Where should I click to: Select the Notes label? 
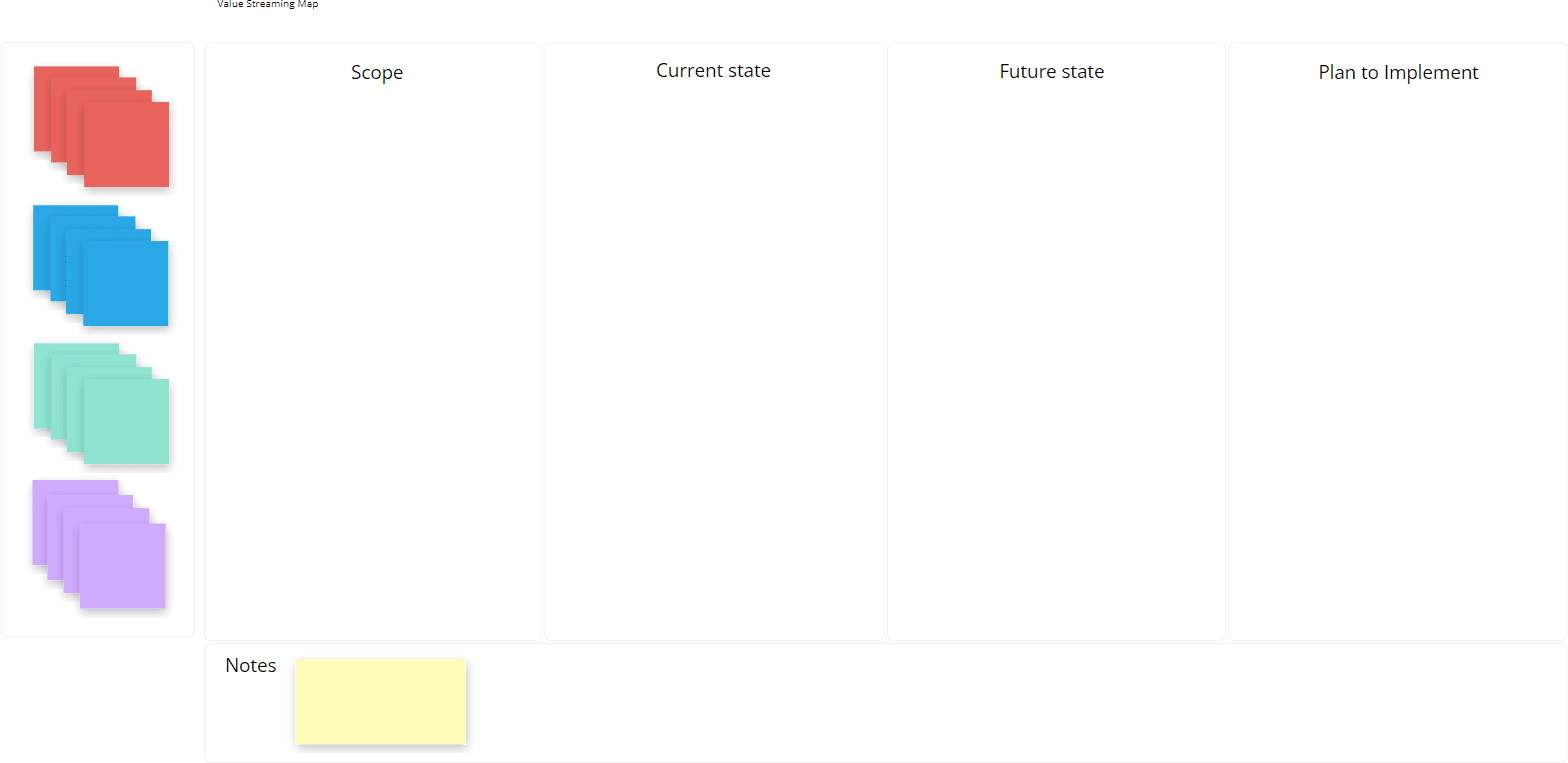coord(251,666)
